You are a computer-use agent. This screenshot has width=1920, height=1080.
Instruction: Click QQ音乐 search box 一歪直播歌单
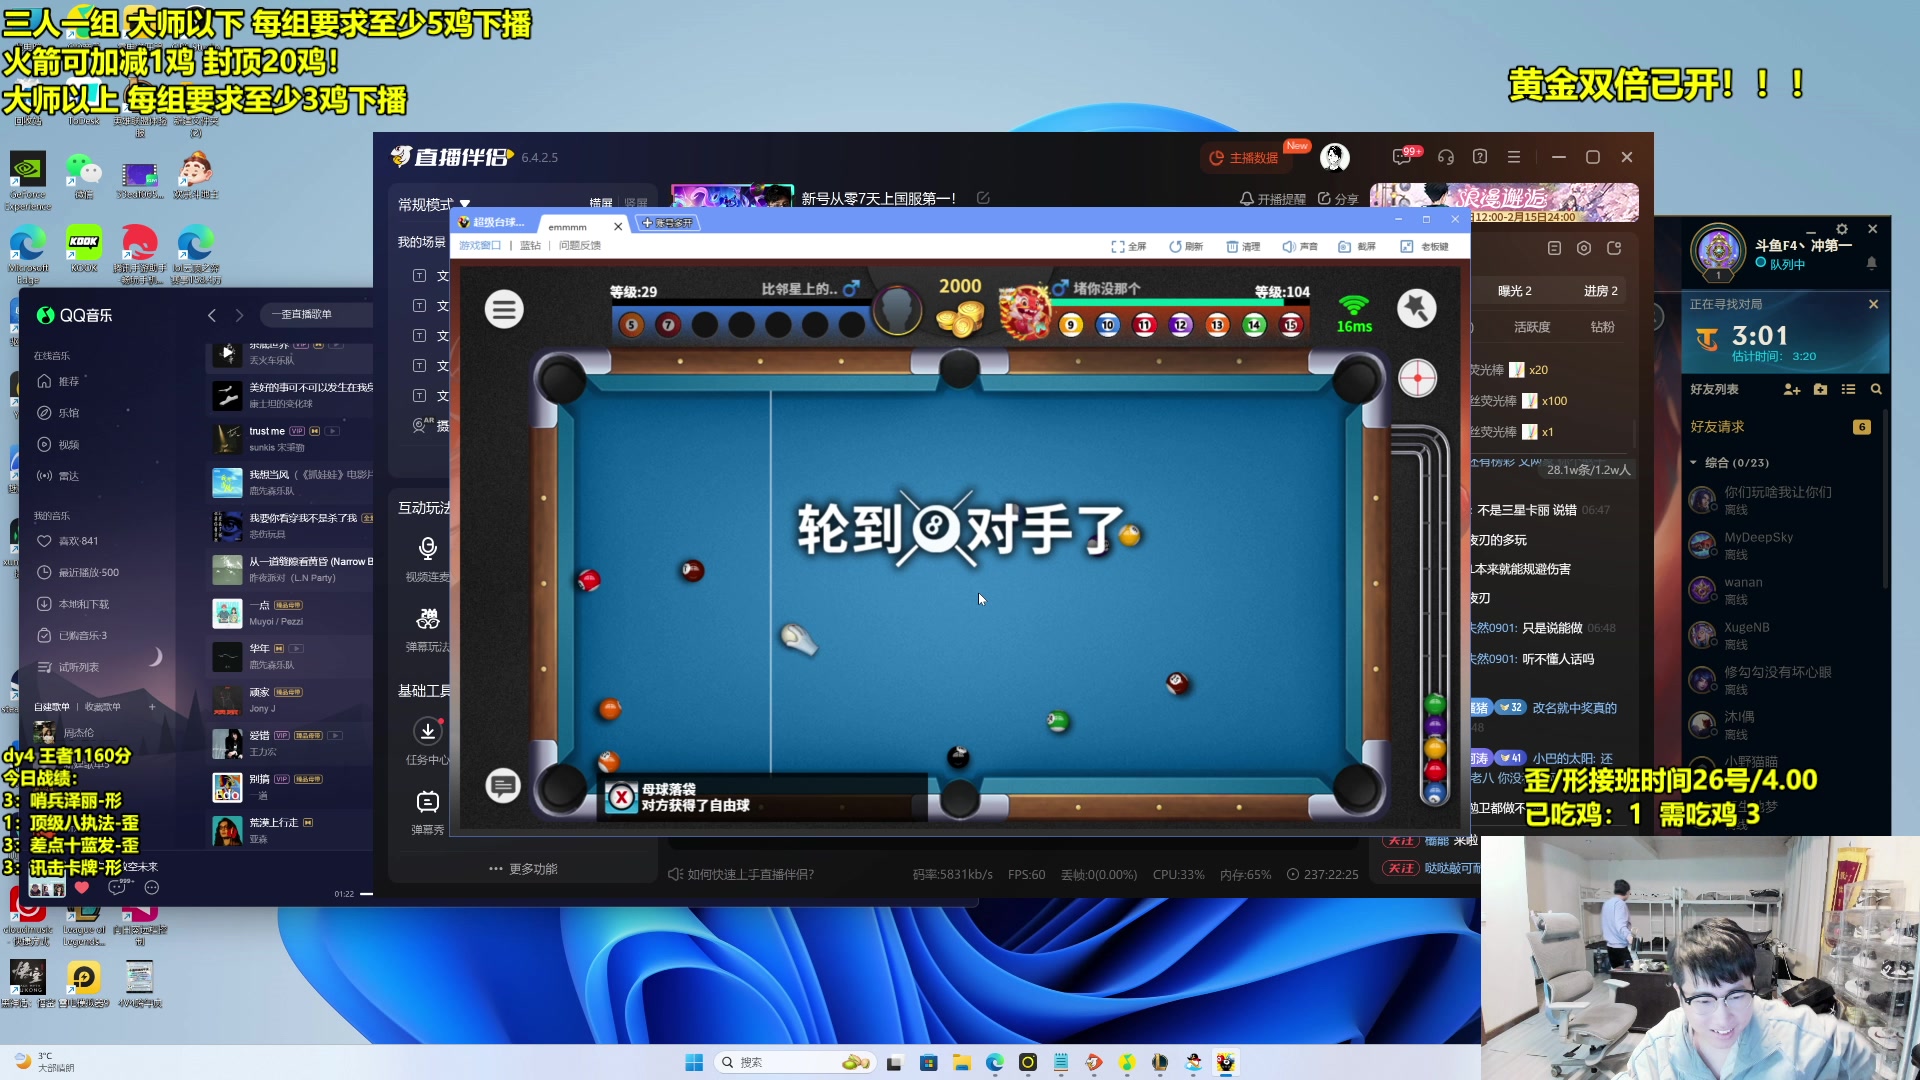tap(316, 315)
